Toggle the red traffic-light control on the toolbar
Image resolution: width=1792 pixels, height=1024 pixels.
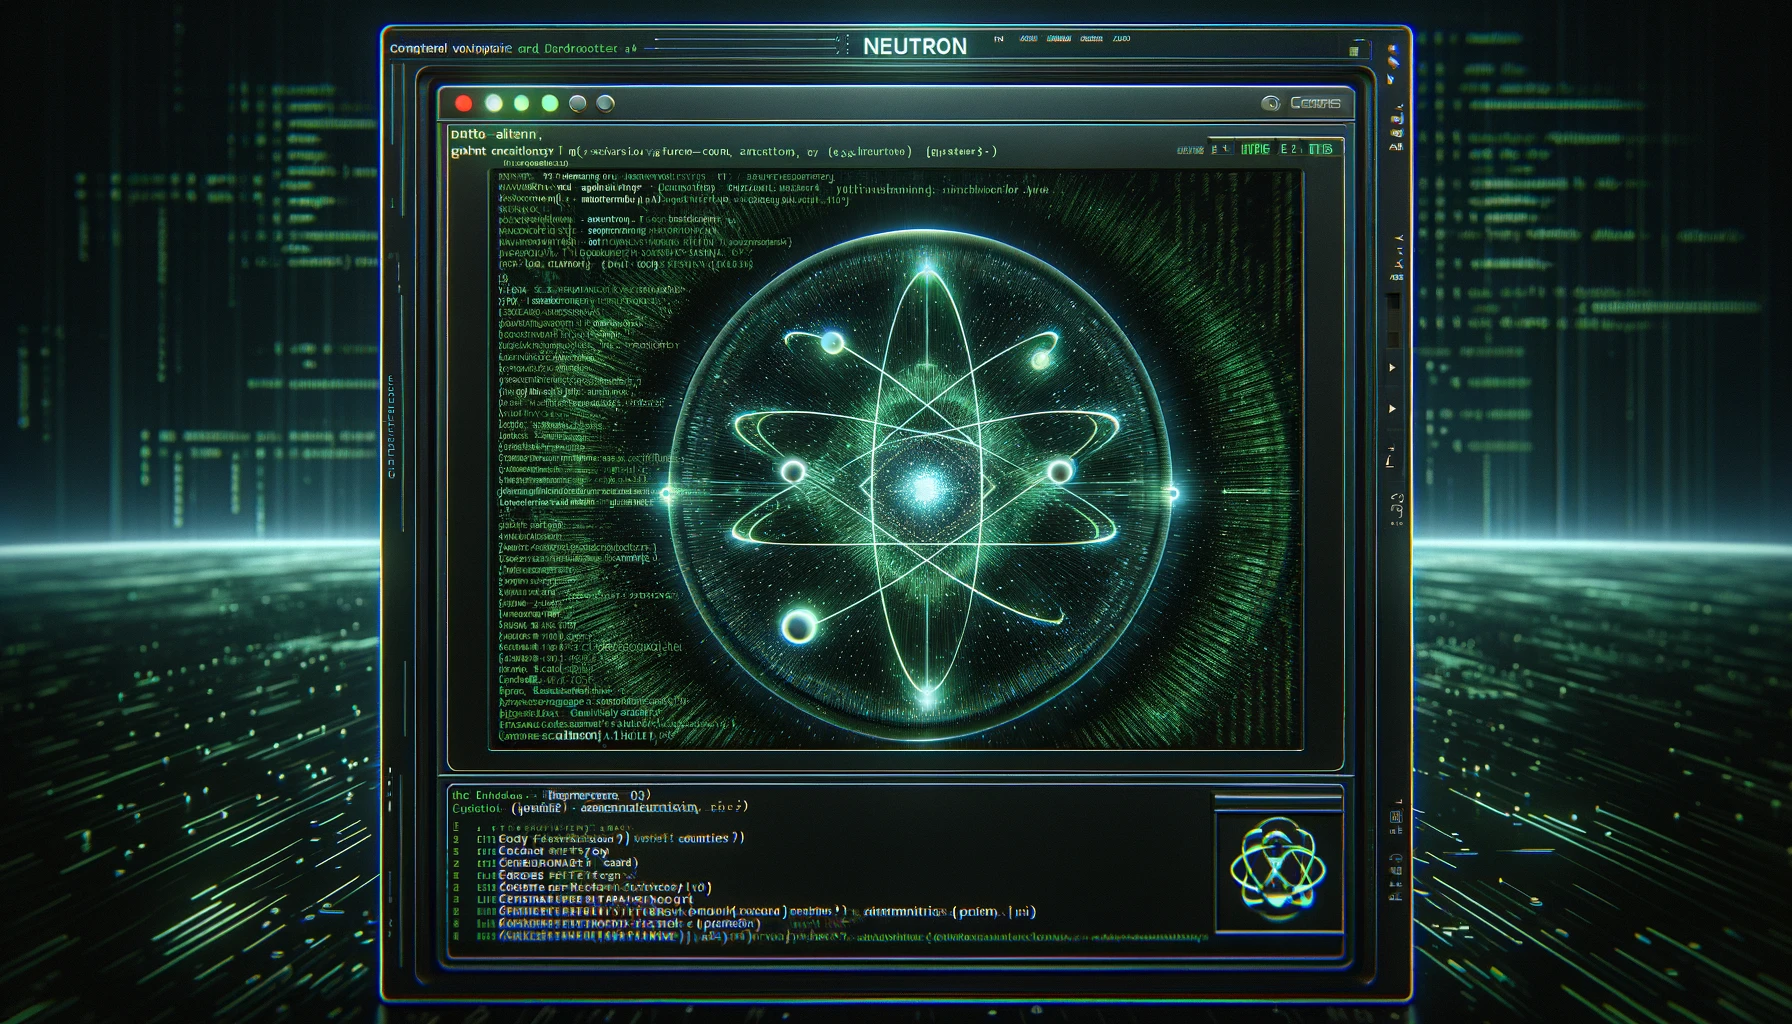pos(463,102)
